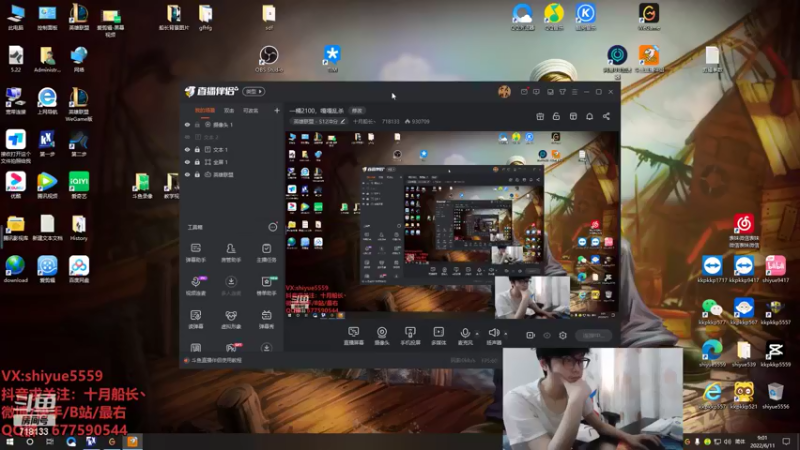Show the hidden 文本 2 source
The image size is (800, 450).
point(187,137)
